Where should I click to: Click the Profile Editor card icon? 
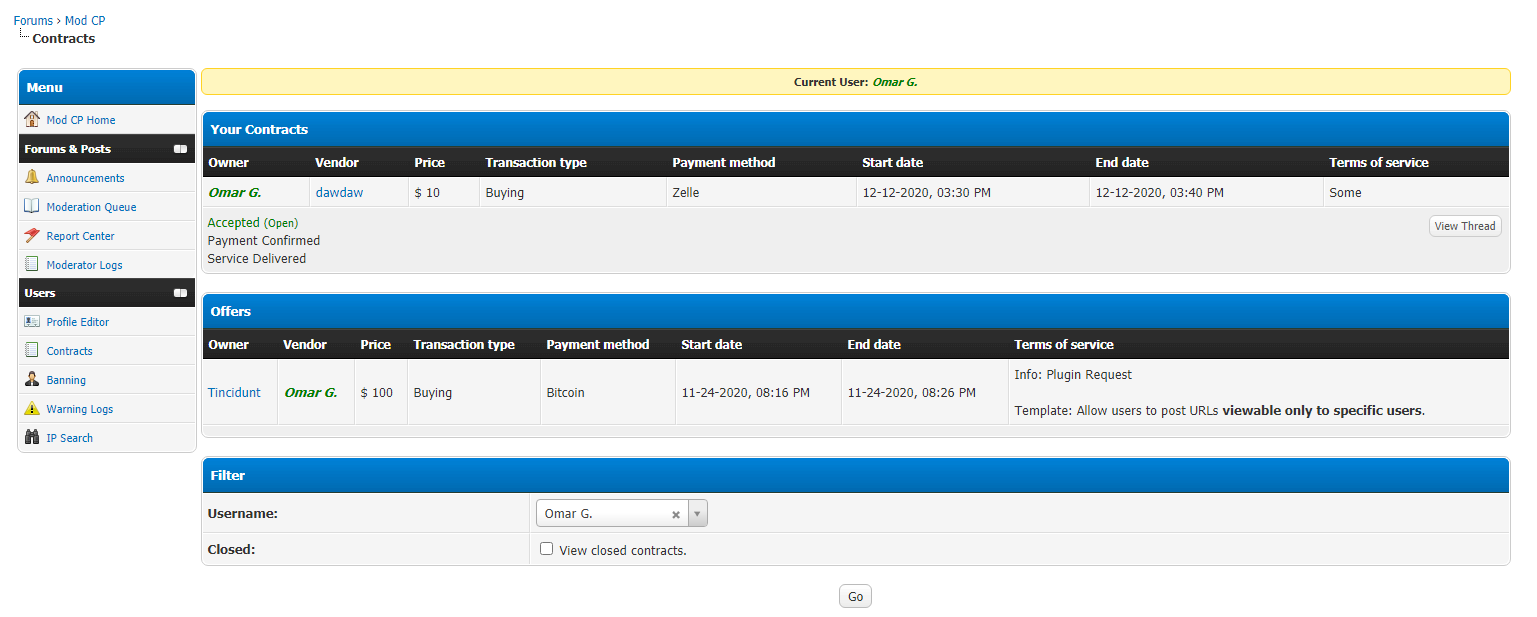(32, 322)
